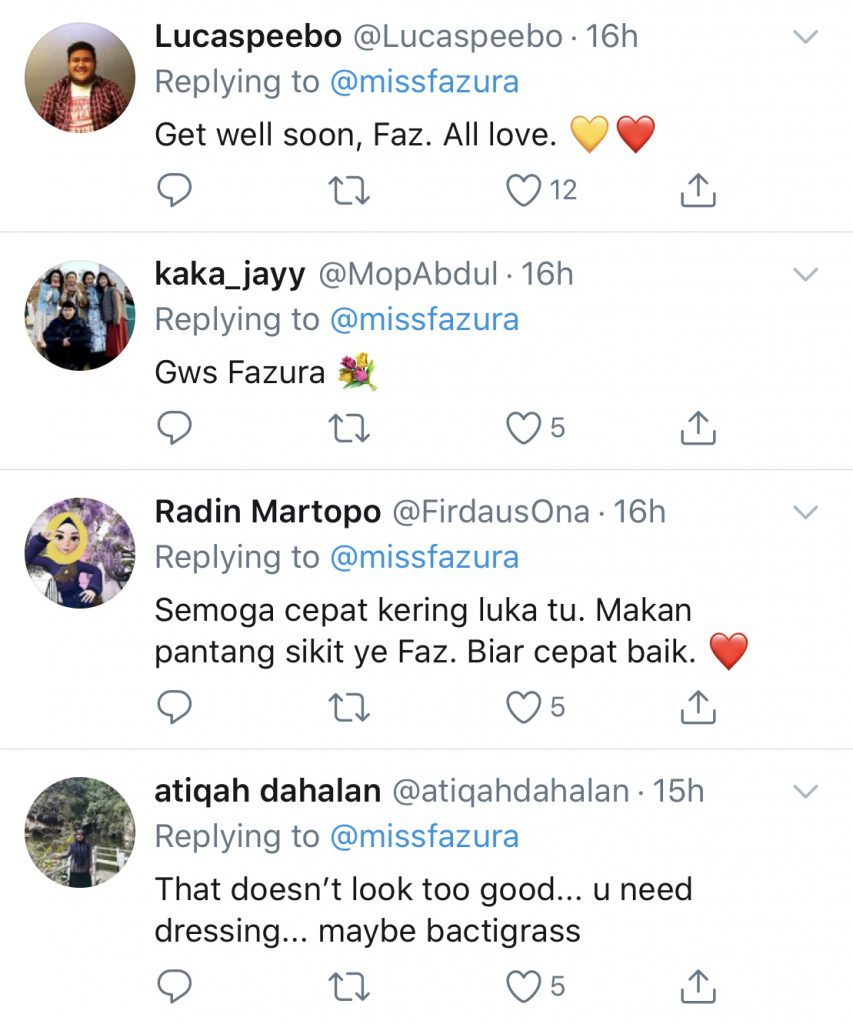This screenshot has width=853, height=1024.
Task: View kaka_jayy's profile picture
Action: click(x=79, y=315)
